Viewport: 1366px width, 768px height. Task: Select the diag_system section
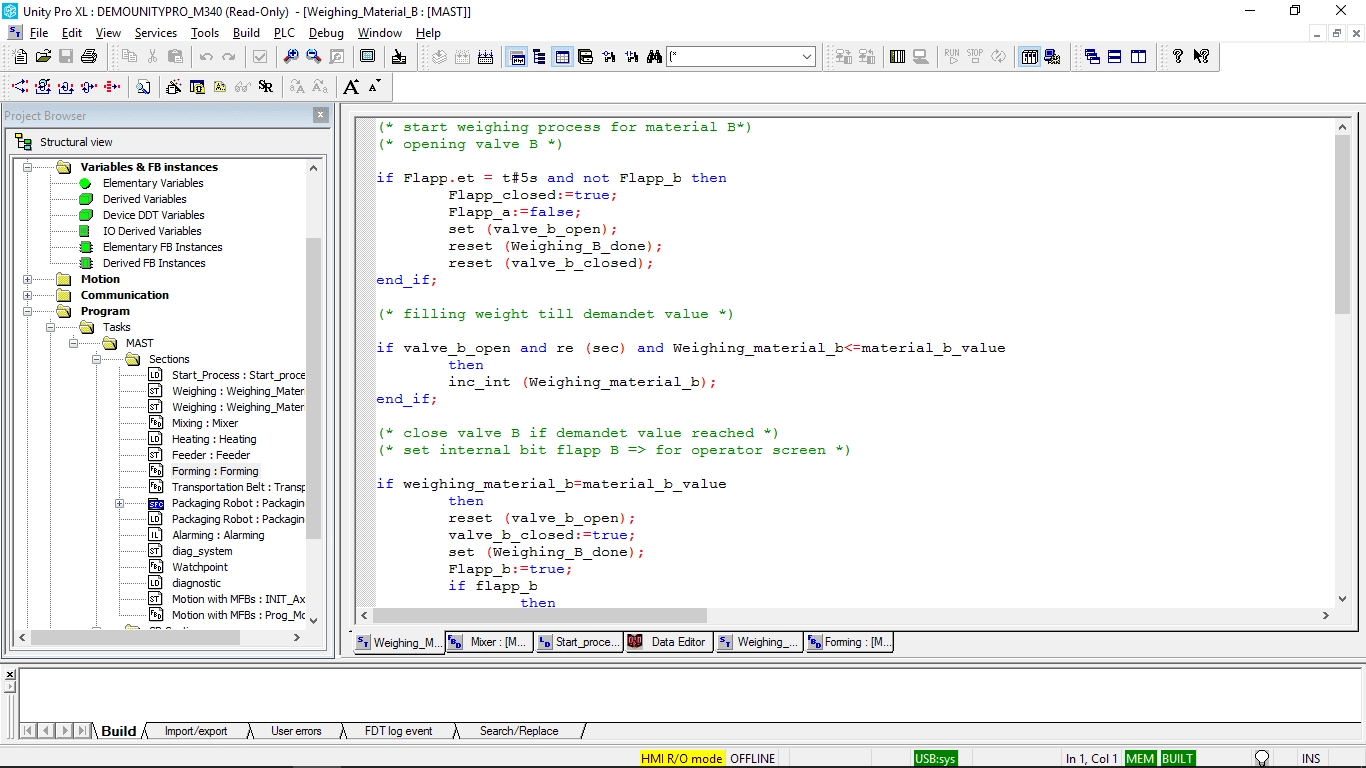(202, 551)
